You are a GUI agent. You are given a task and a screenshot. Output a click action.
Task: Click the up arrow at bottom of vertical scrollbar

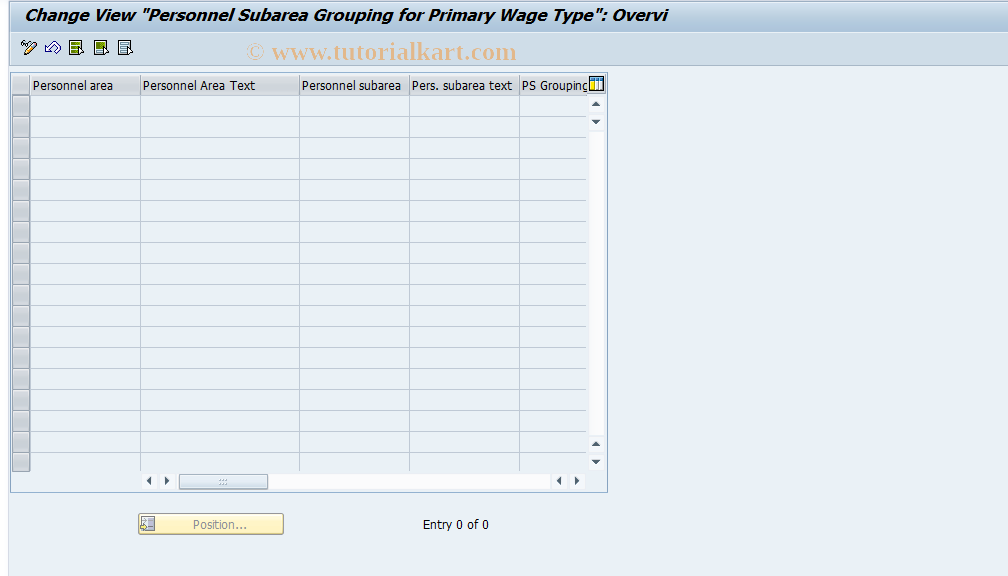coord(596,444)
